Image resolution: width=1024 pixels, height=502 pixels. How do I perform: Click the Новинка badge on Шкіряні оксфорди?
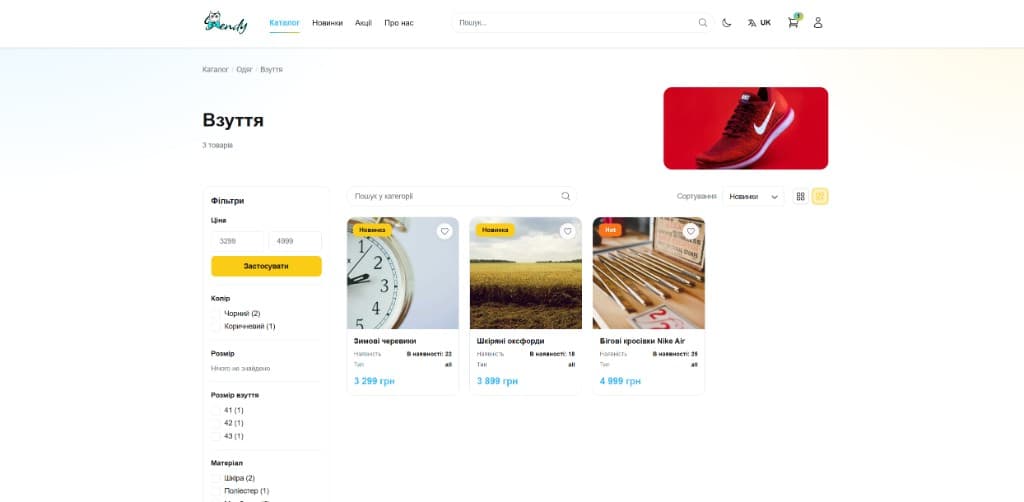[x=495, y=230]
